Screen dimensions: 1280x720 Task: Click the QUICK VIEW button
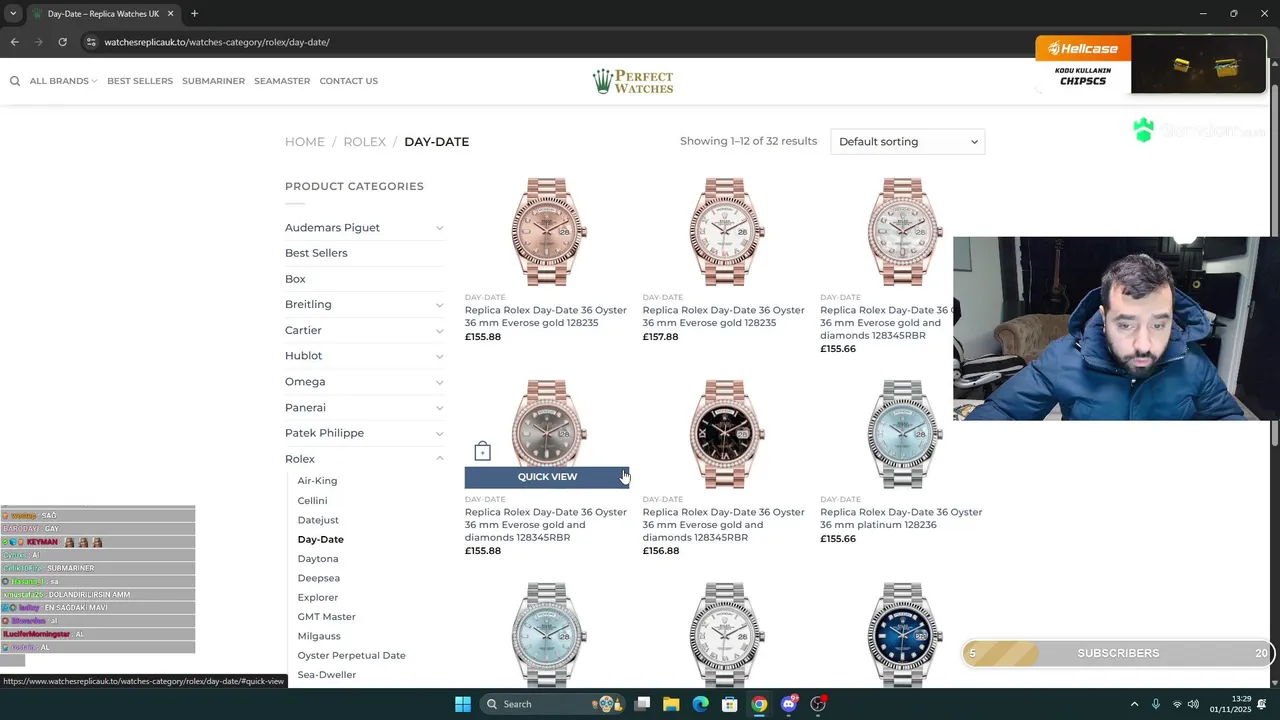coord(547,477)
